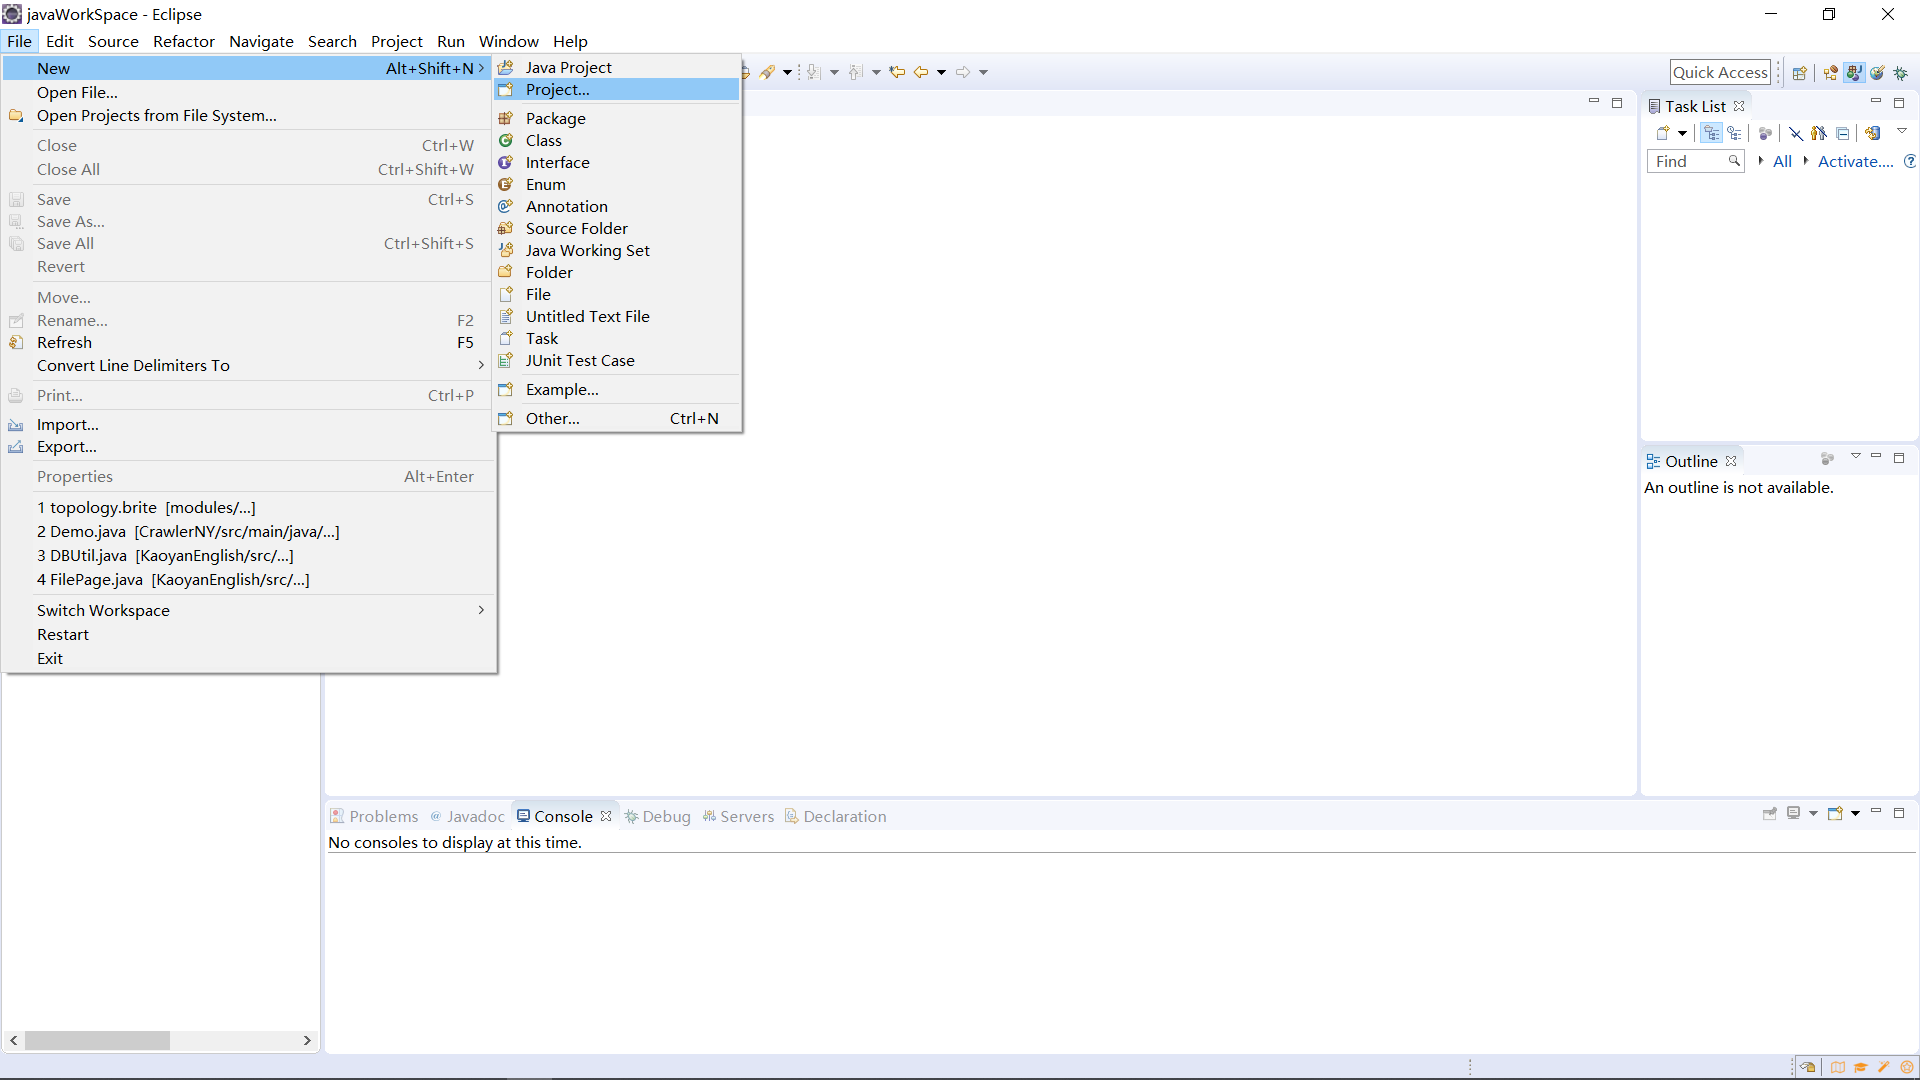Click Collapse All icon in Task List

1842,133
